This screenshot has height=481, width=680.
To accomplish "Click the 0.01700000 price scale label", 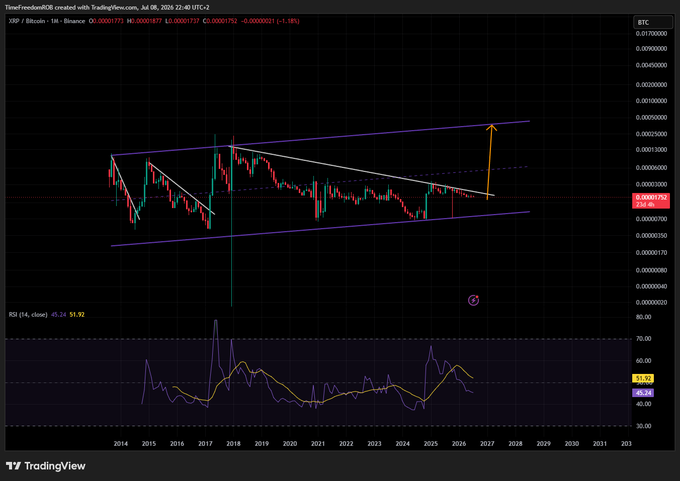I will tap(651, 33).
